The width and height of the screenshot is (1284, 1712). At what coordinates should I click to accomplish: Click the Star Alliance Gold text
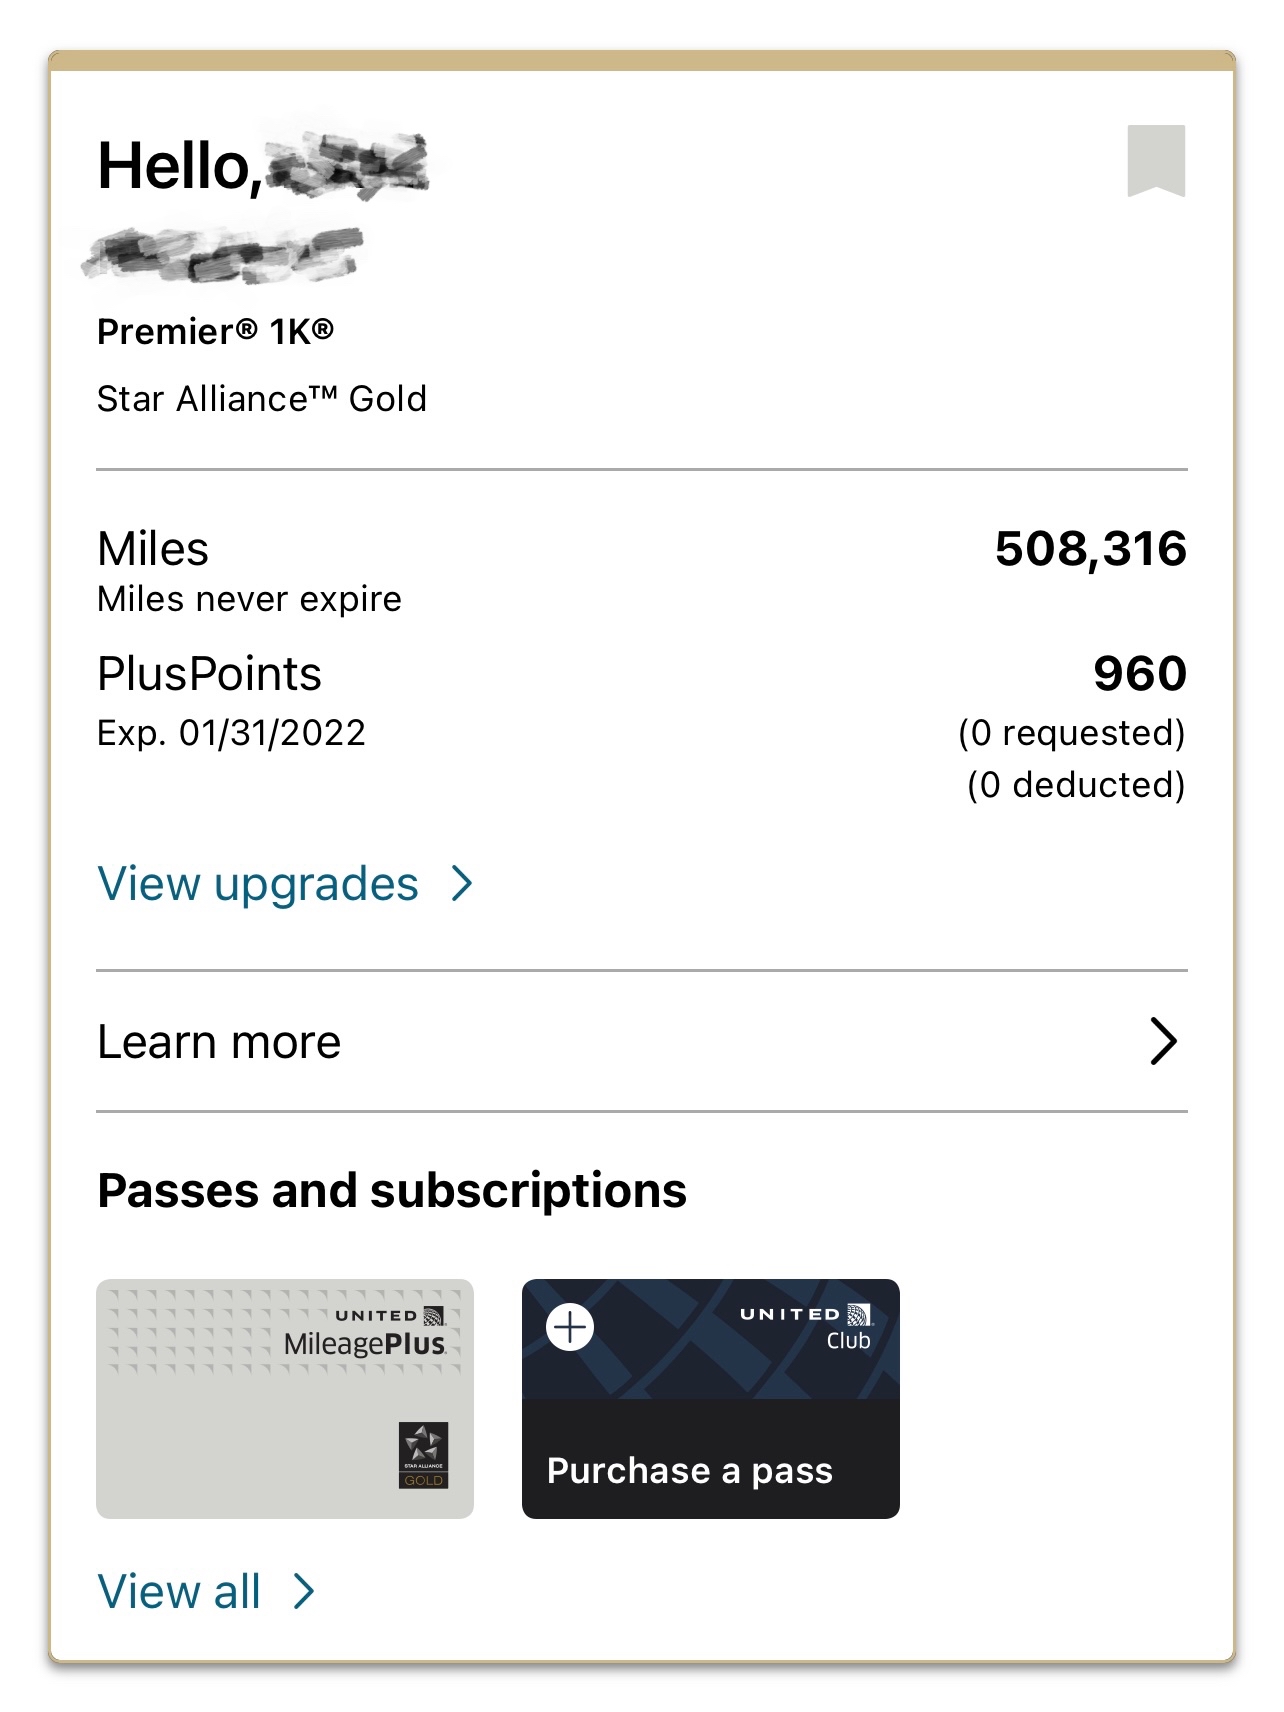pos(262,398)
